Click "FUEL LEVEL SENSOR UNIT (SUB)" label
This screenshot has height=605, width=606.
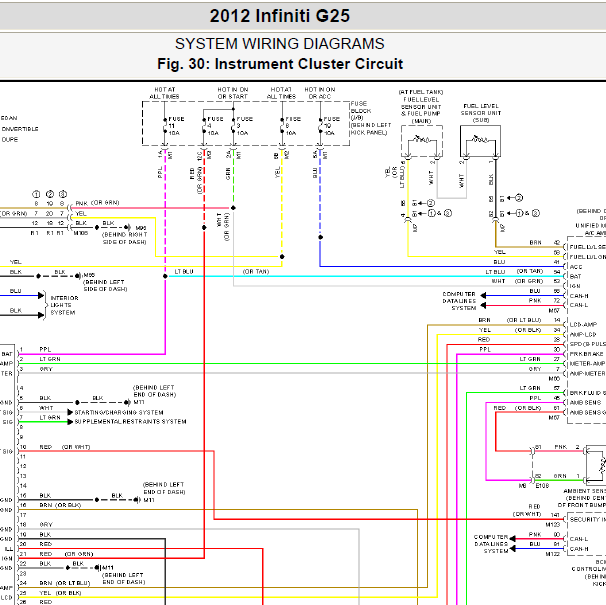click(481, 113)
